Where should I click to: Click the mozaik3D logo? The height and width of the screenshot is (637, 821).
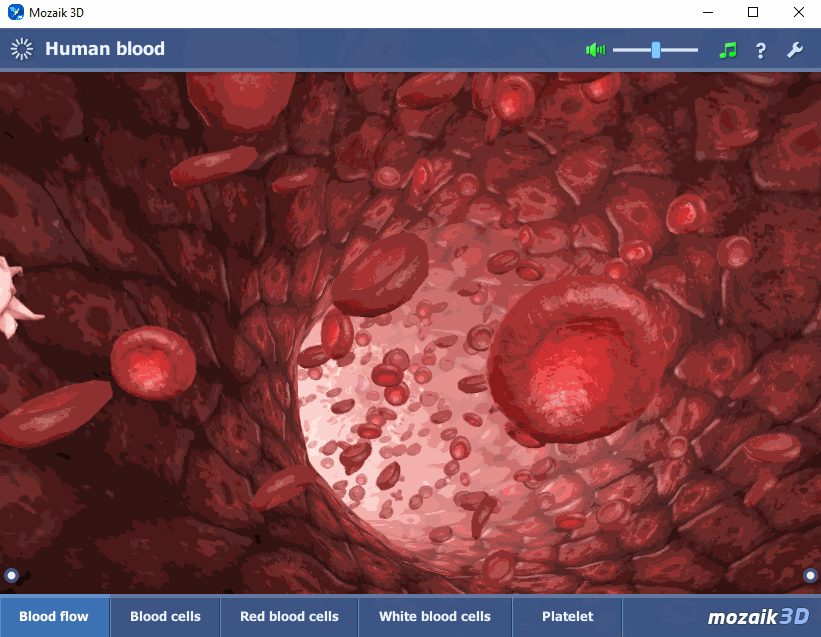coord(757,617)
